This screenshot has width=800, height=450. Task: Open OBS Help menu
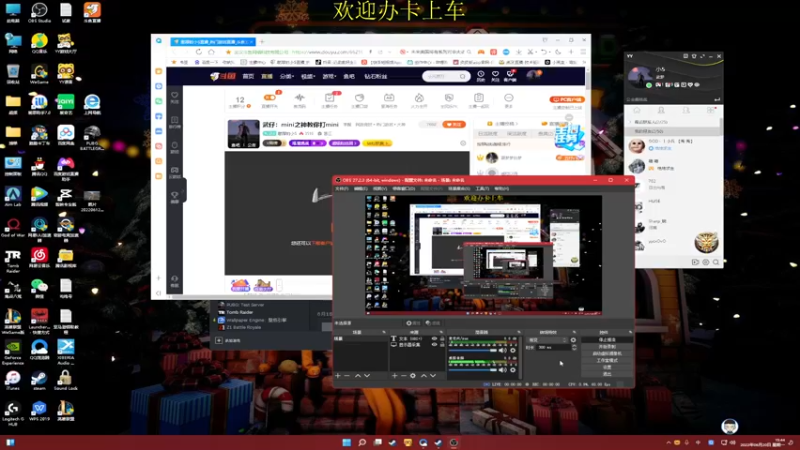502,189
